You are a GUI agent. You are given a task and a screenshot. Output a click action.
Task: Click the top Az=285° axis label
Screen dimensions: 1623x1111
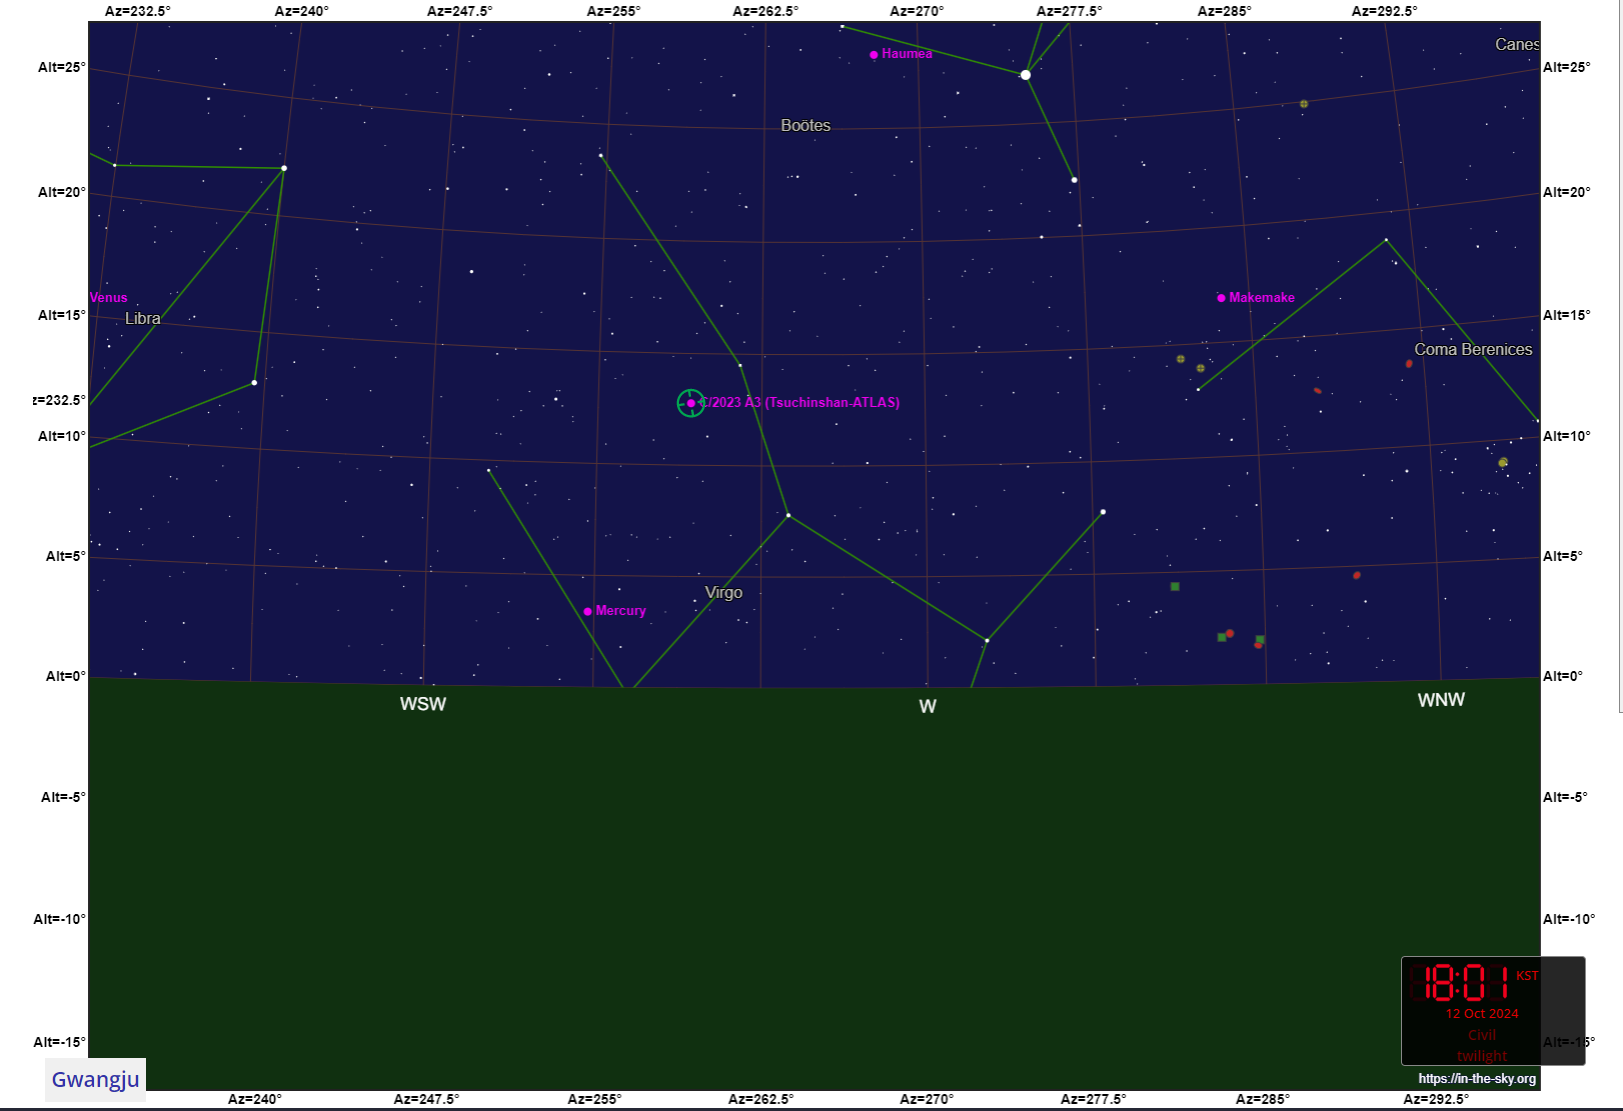(1225, 11)
